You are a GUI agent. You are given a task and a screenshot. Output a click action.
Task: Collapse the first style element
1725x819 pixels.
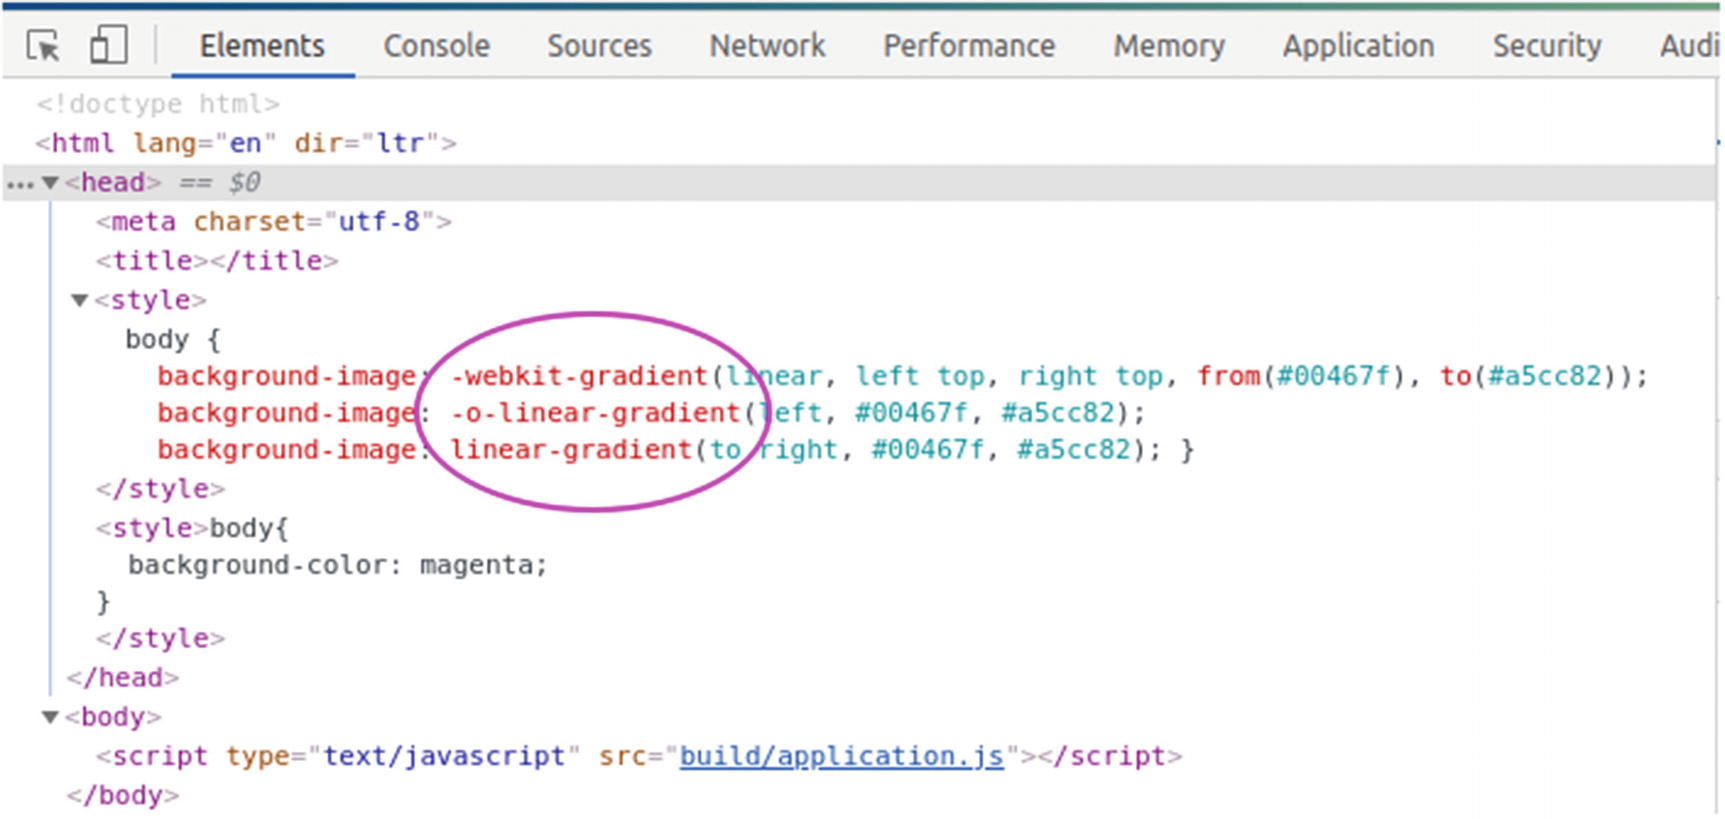point(80,300)
